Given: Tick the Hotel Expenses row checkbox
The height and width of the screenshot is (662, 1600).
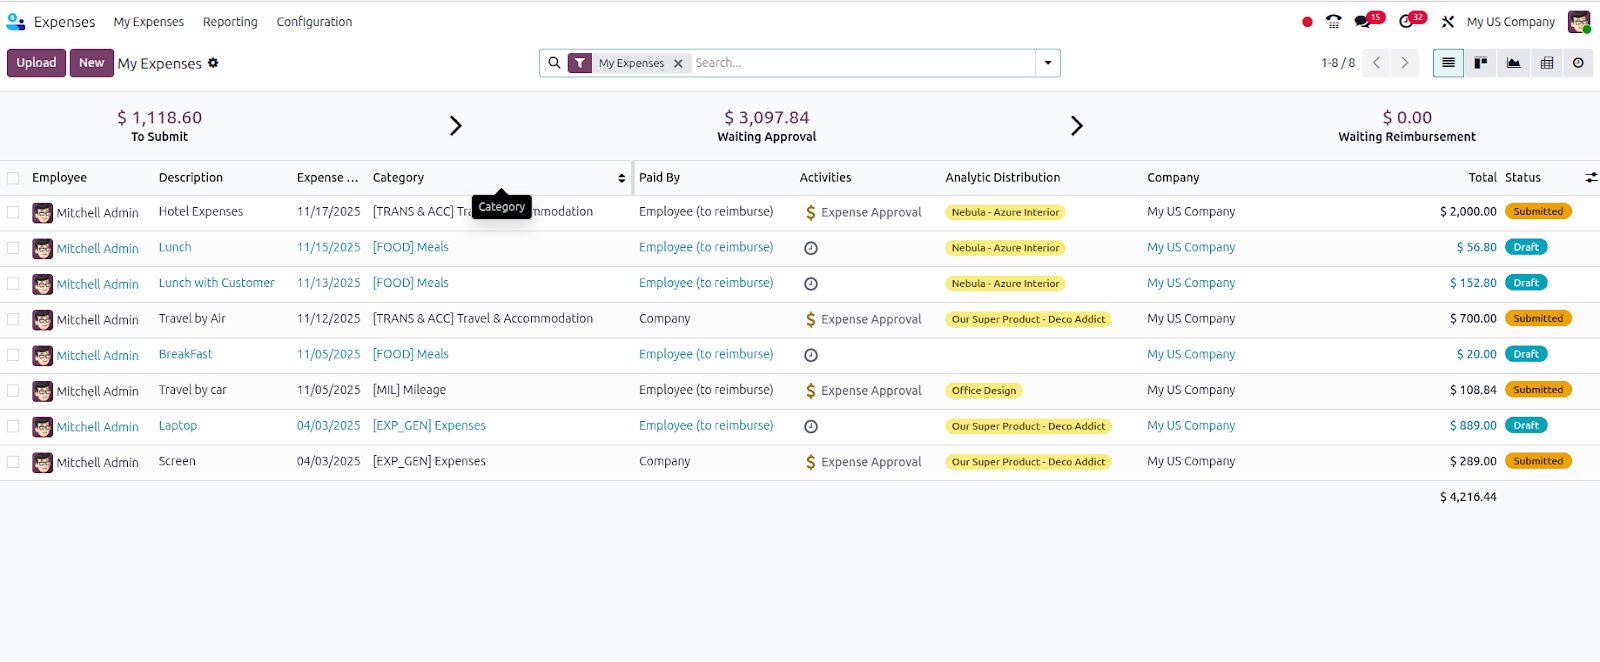Looking at the screenshot, I should (13, 212).
